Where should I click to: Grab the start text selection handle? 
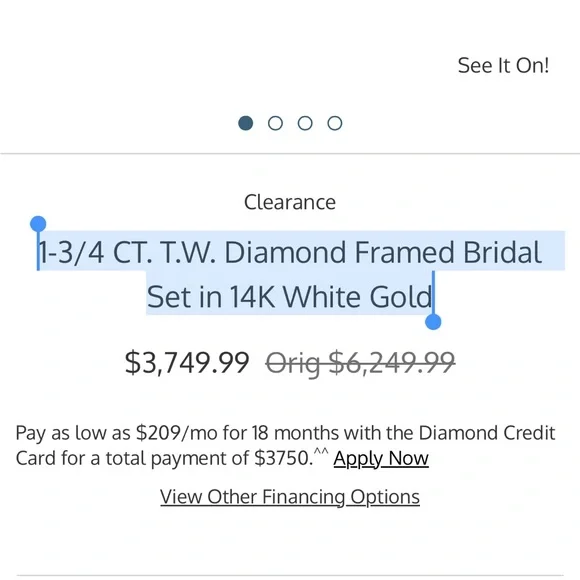38,225
